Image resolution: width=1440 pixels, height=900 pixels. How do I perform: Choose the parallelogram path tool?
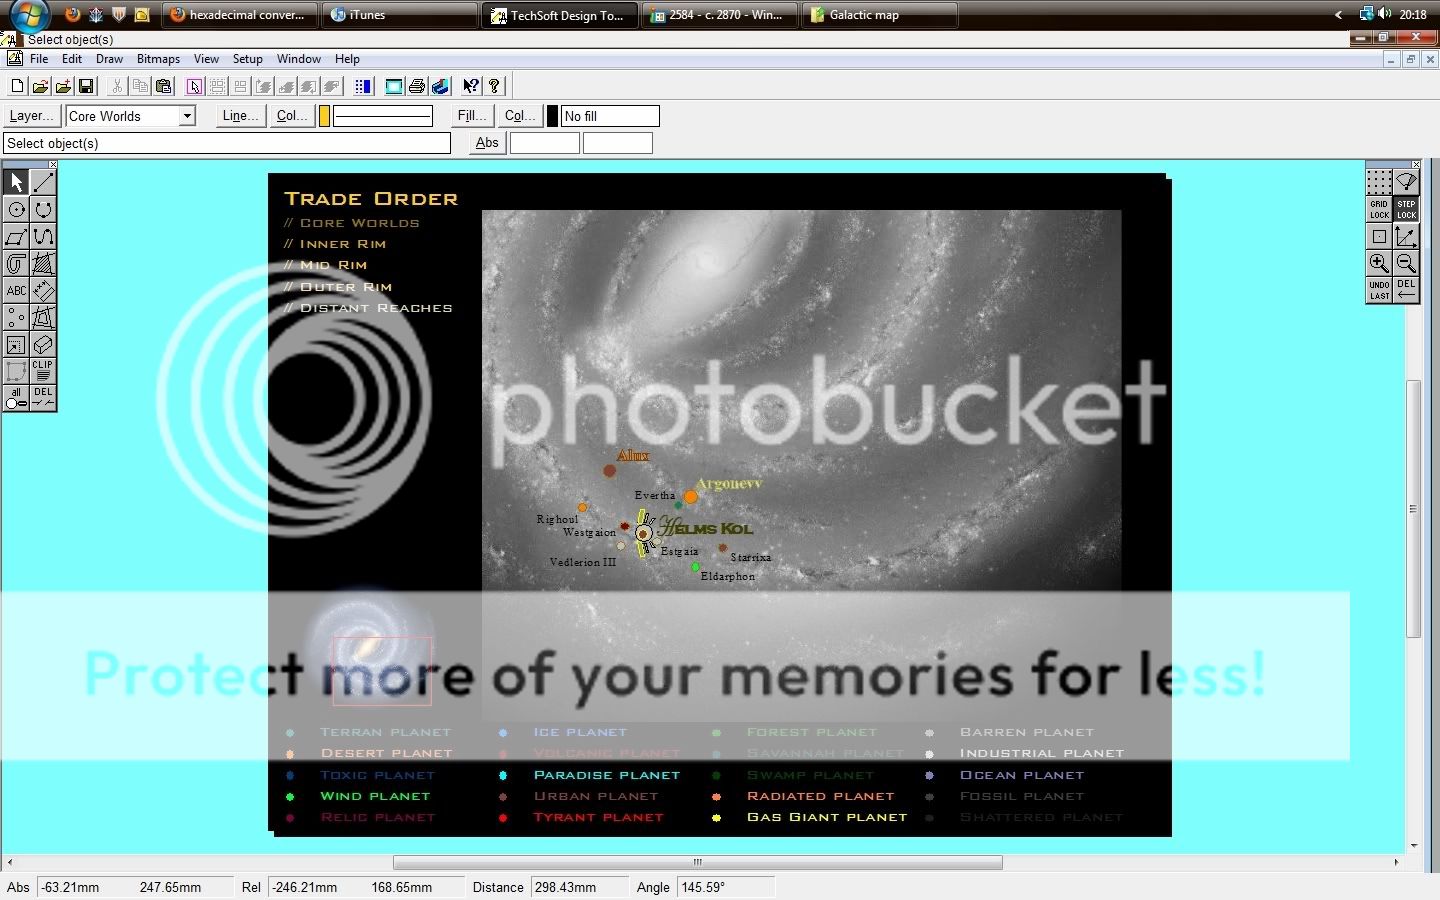(x=16, y=236)
